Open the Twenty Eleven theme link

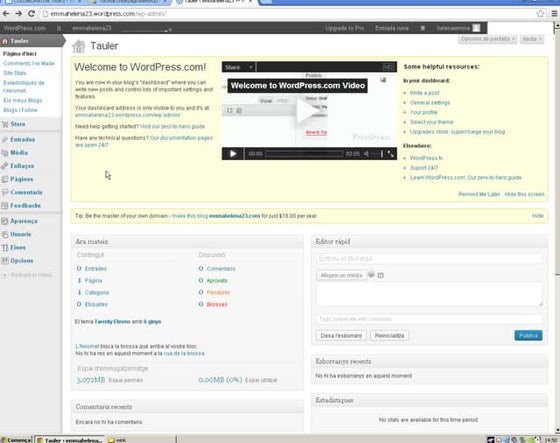pyautogui.click(x=112, y=322)
